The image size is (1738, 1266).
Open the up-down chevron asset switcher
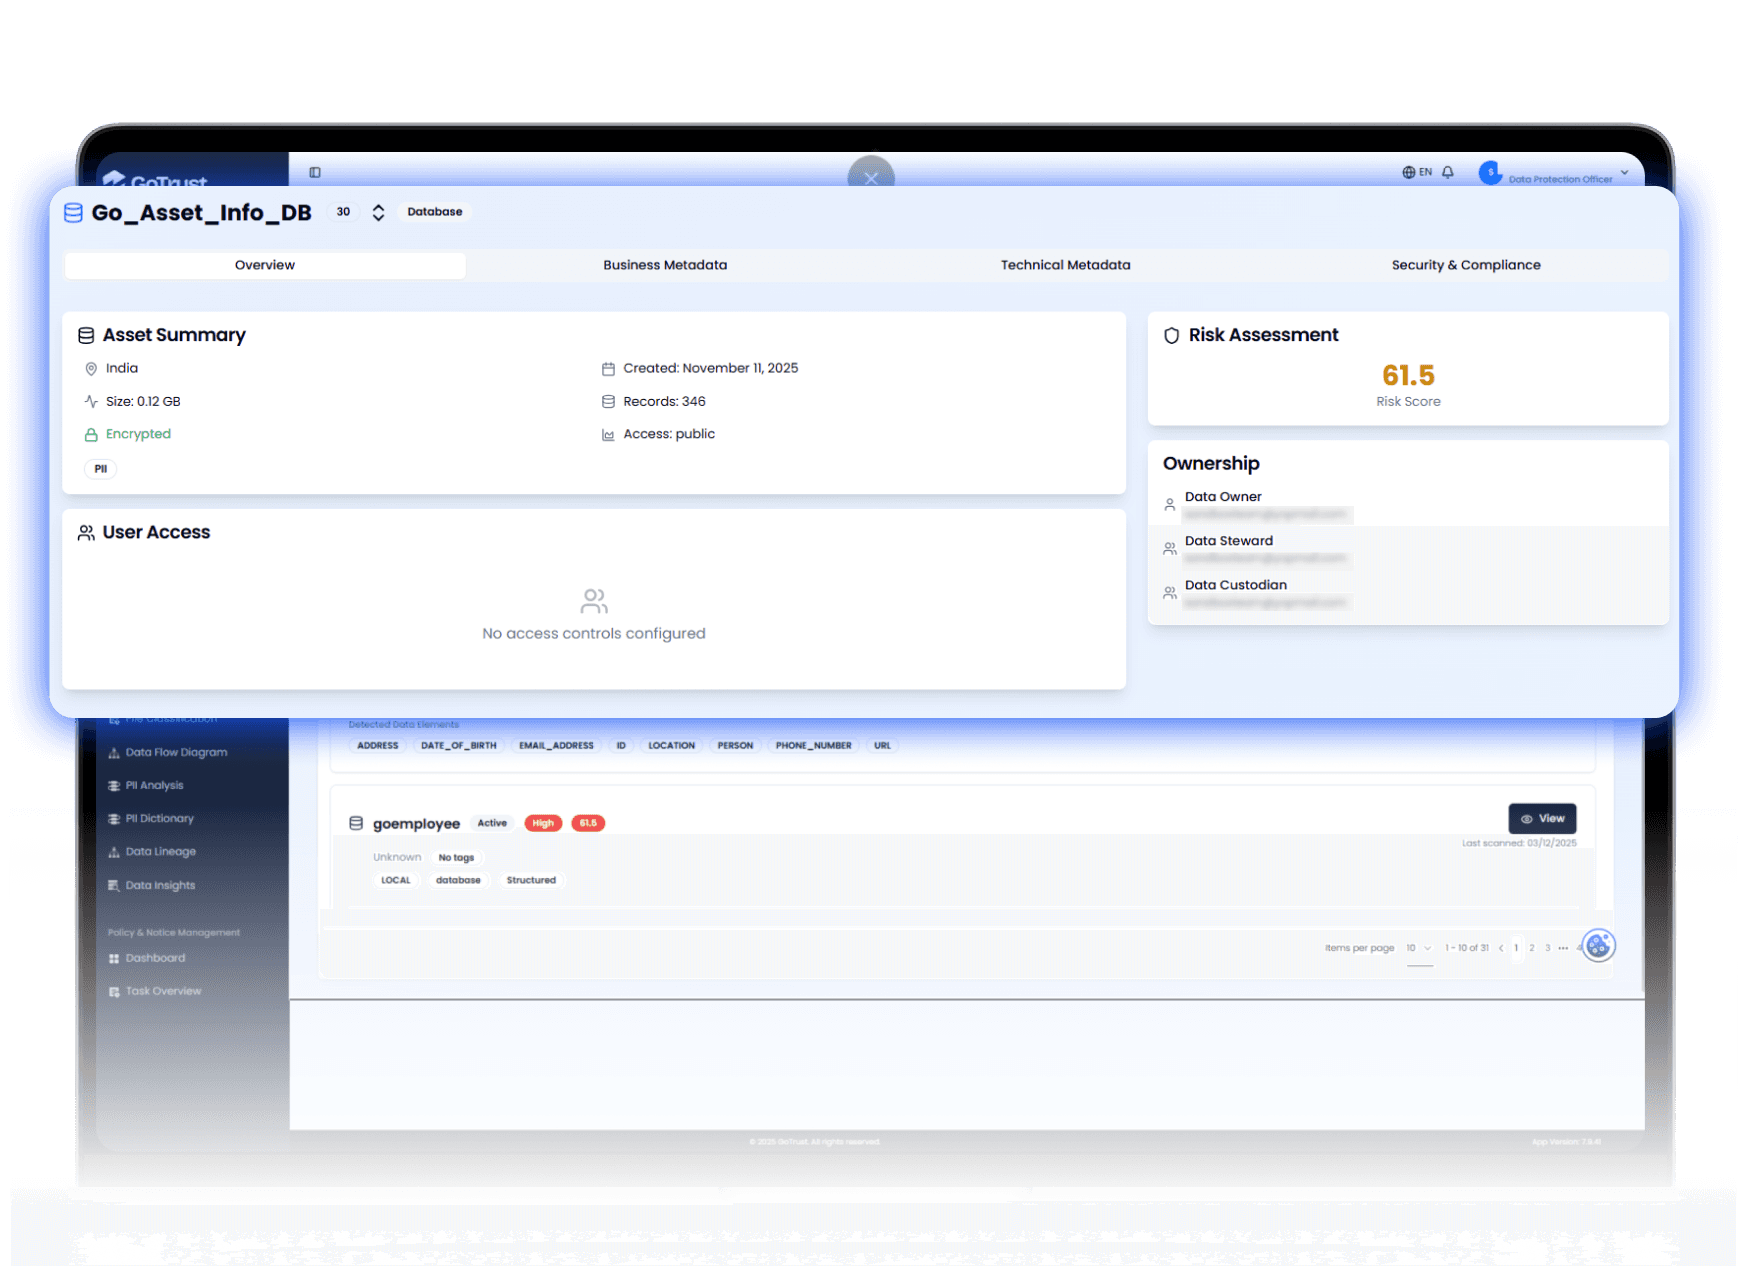(x=378, y=213)
